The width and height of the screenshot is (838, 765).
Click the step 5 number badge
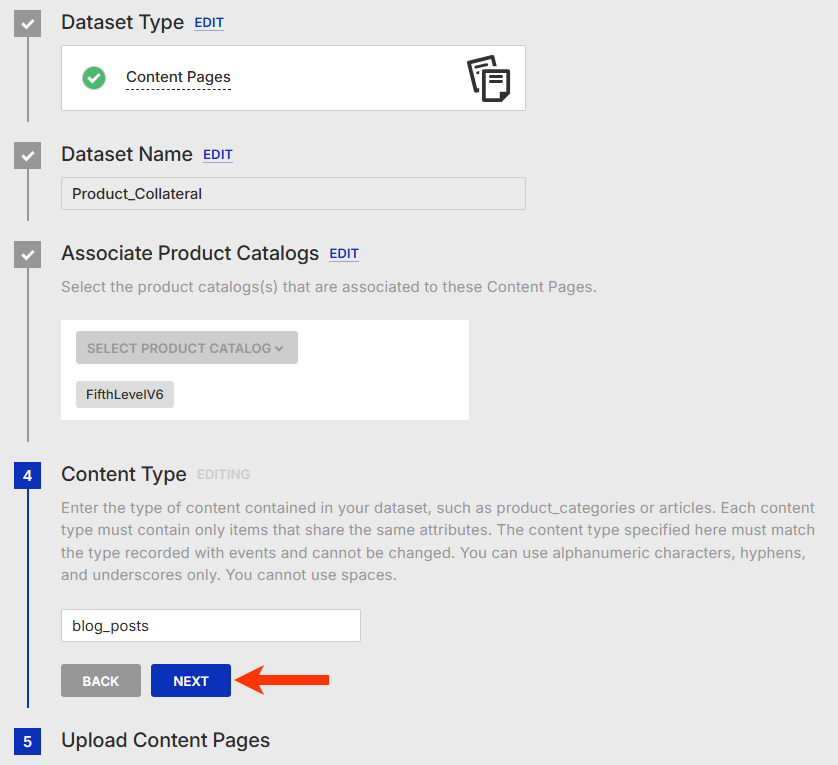pyautogui.click(x=27, y=741)
